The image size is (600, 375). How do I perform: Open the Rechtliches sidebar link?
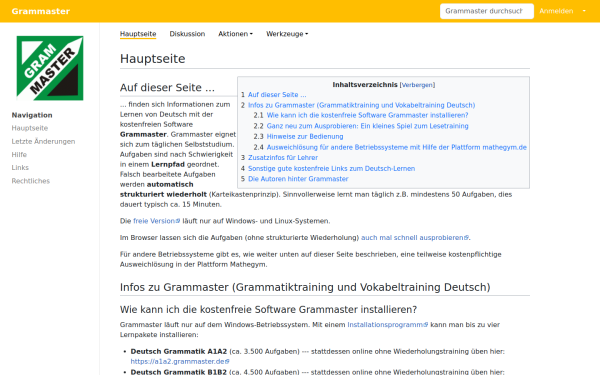tap(31, 181)
